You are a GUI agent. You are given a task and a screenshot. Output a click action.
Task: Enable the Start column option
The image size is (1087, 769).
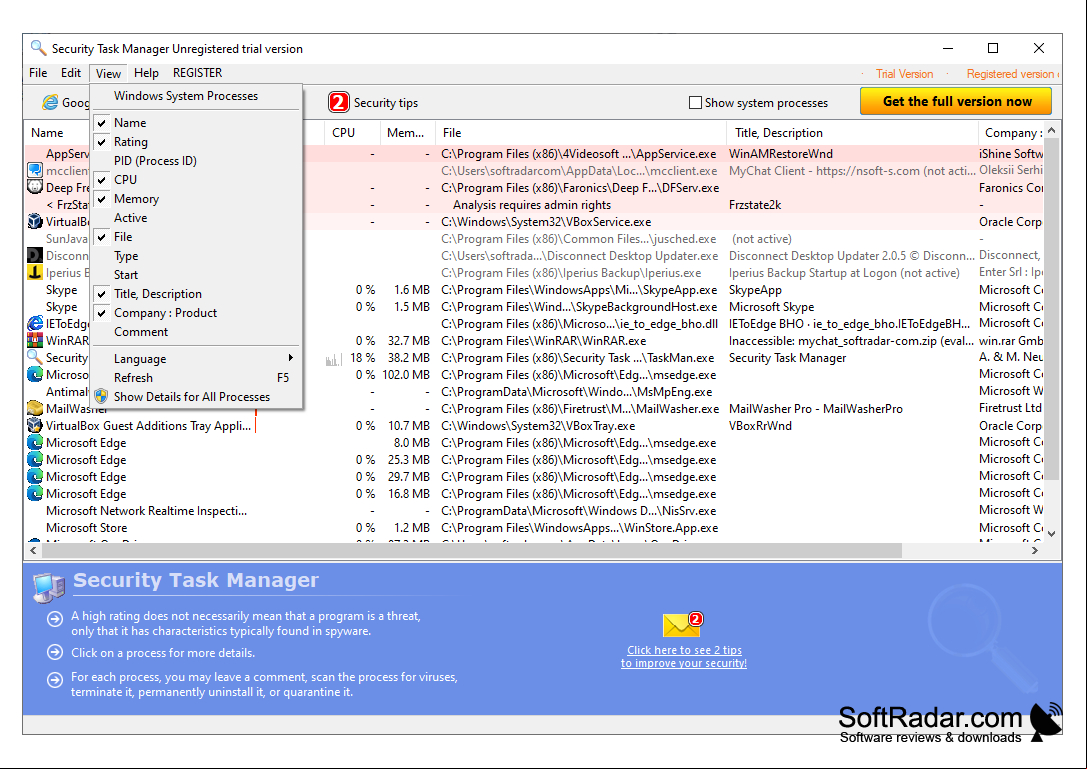point(196,275)
